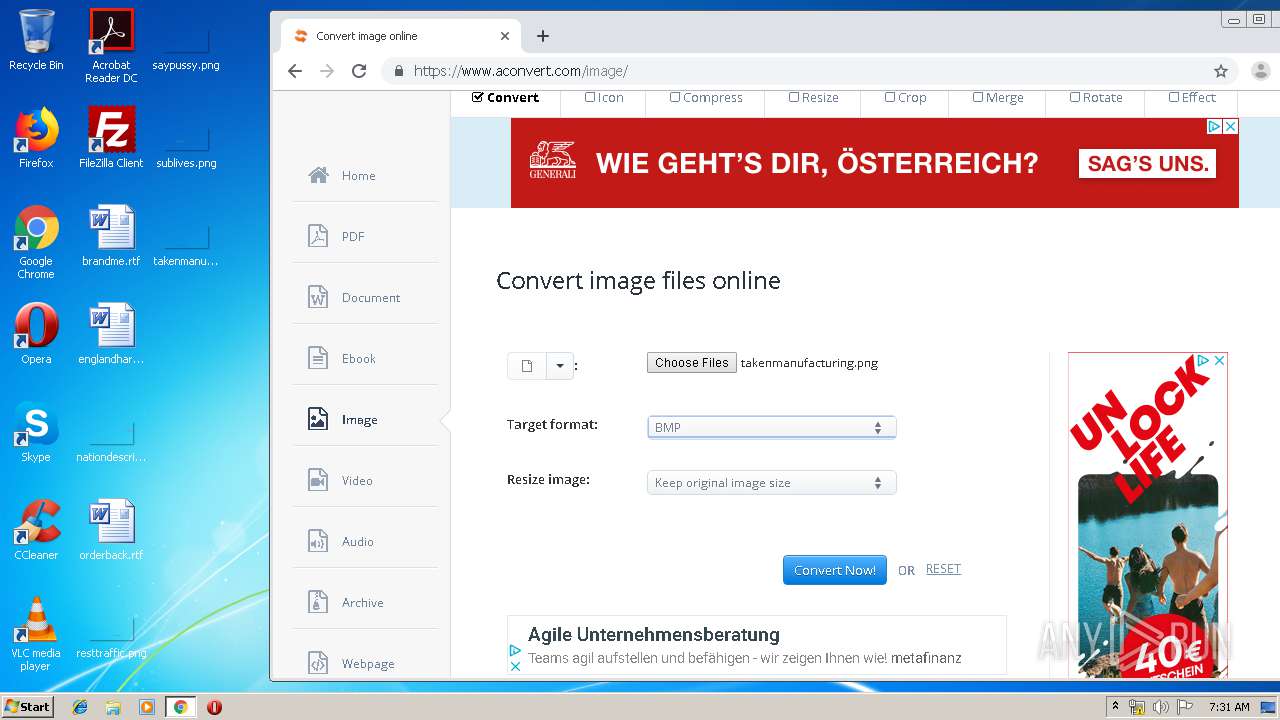Check the Rotate checkbox

click(1075, 97)
